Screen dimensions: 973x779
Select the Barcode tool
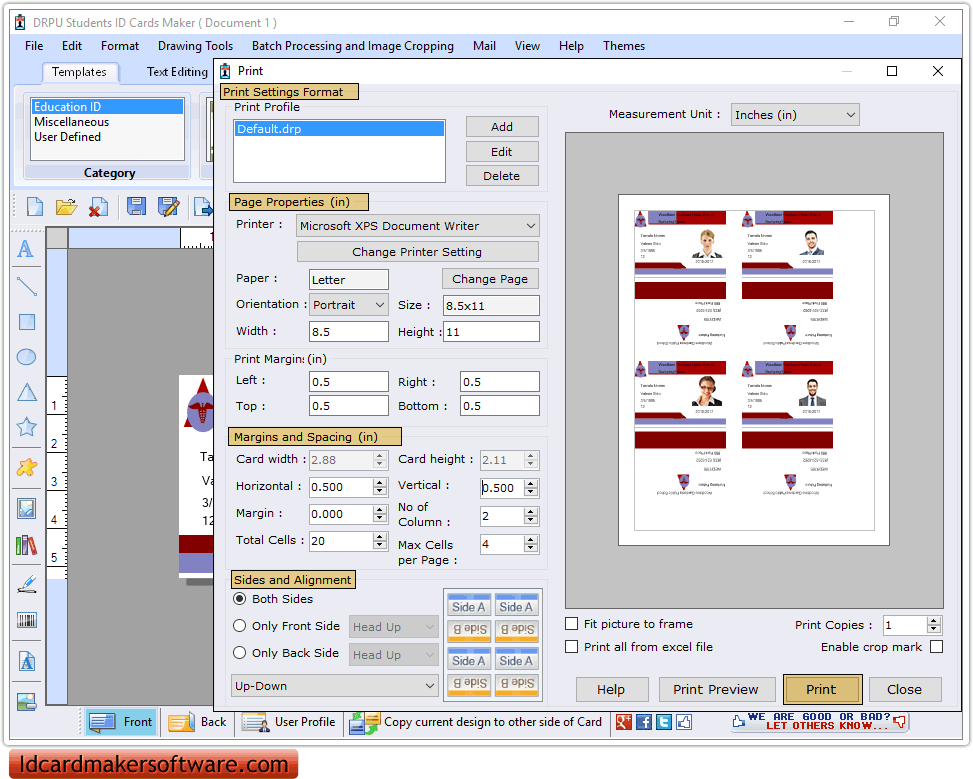tap(26, 619)
